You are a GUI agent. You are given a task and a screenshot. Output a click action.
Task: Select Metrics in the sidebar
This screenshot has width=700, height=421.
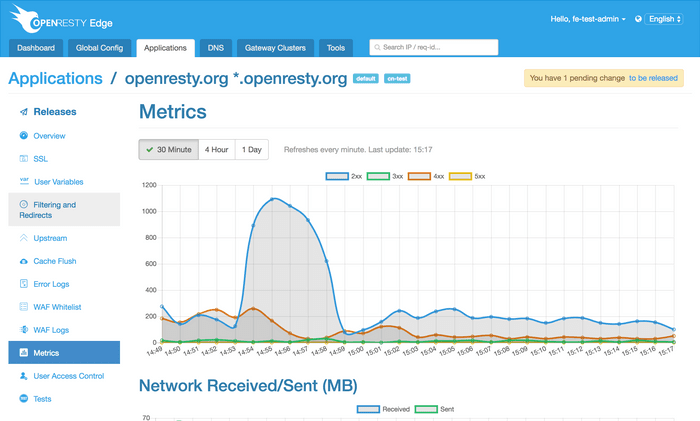pos(64,353)
